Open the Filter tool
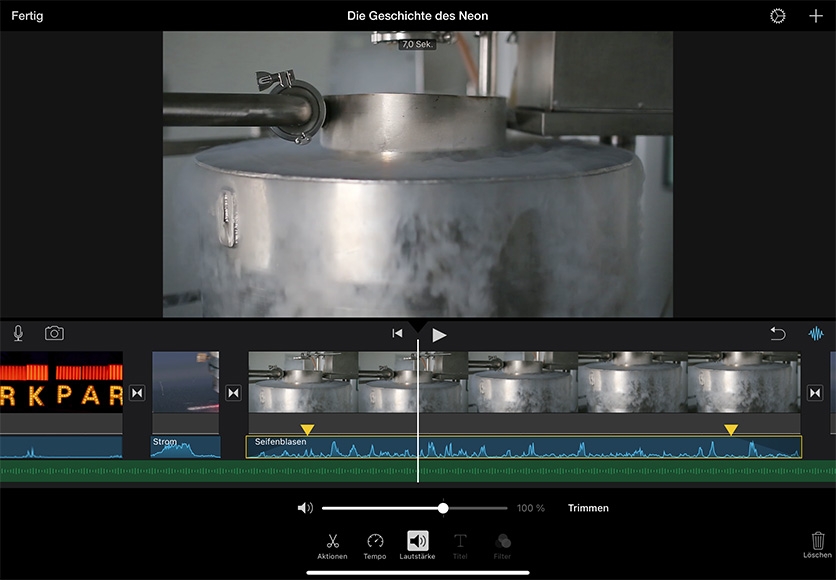The image size is (836, 580). [x=502, y=546]
